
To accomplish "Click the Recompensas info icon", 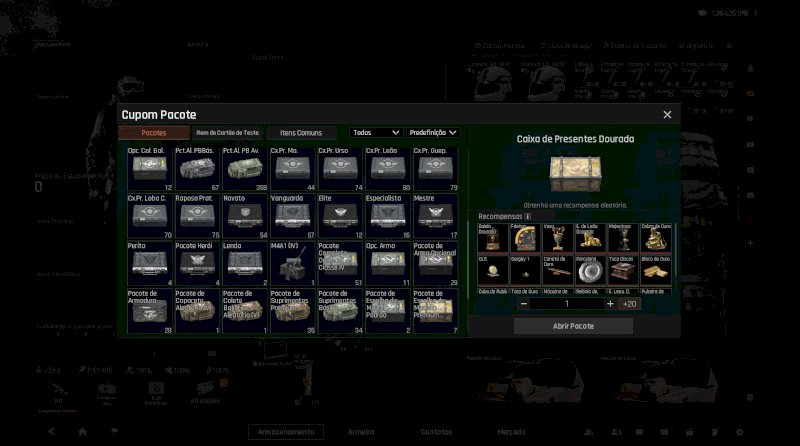I will click(x=528, y=216).
